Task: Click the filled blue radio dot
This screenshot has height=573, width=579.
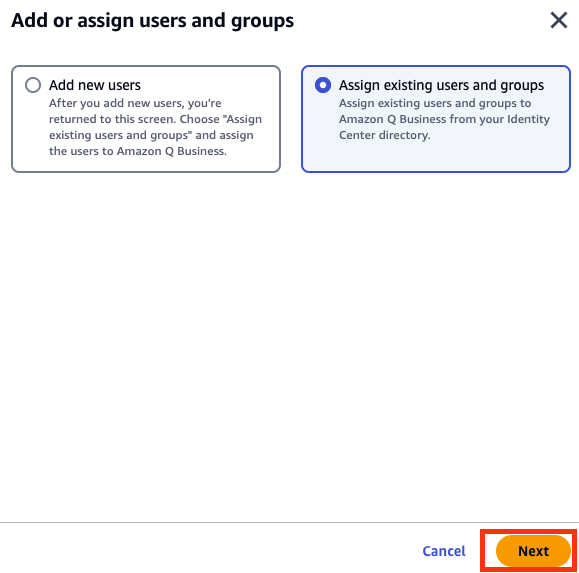Action: click(323, 85)
